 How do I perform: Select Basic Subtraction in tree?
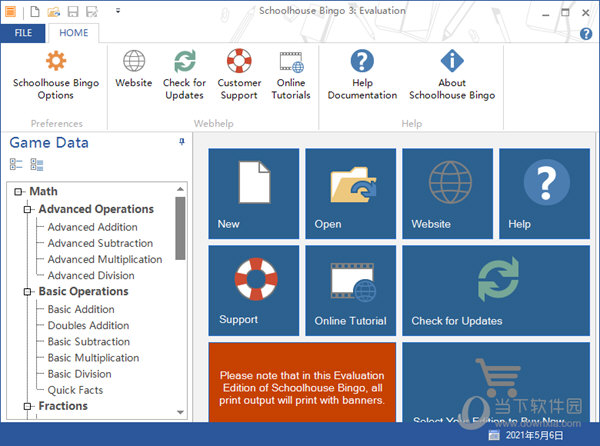89,342
